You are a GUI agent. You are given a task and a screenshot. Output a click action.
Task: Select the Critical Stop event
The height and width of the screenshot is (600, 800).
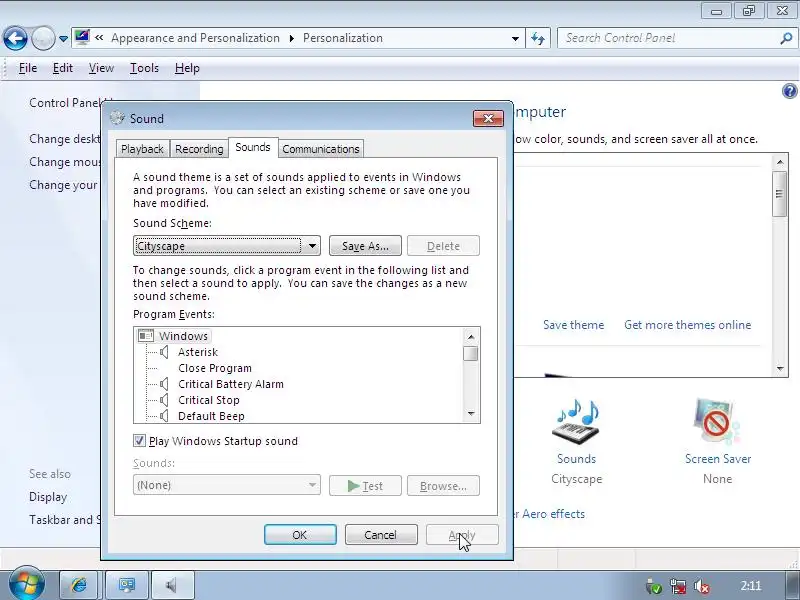click(209, 400)
